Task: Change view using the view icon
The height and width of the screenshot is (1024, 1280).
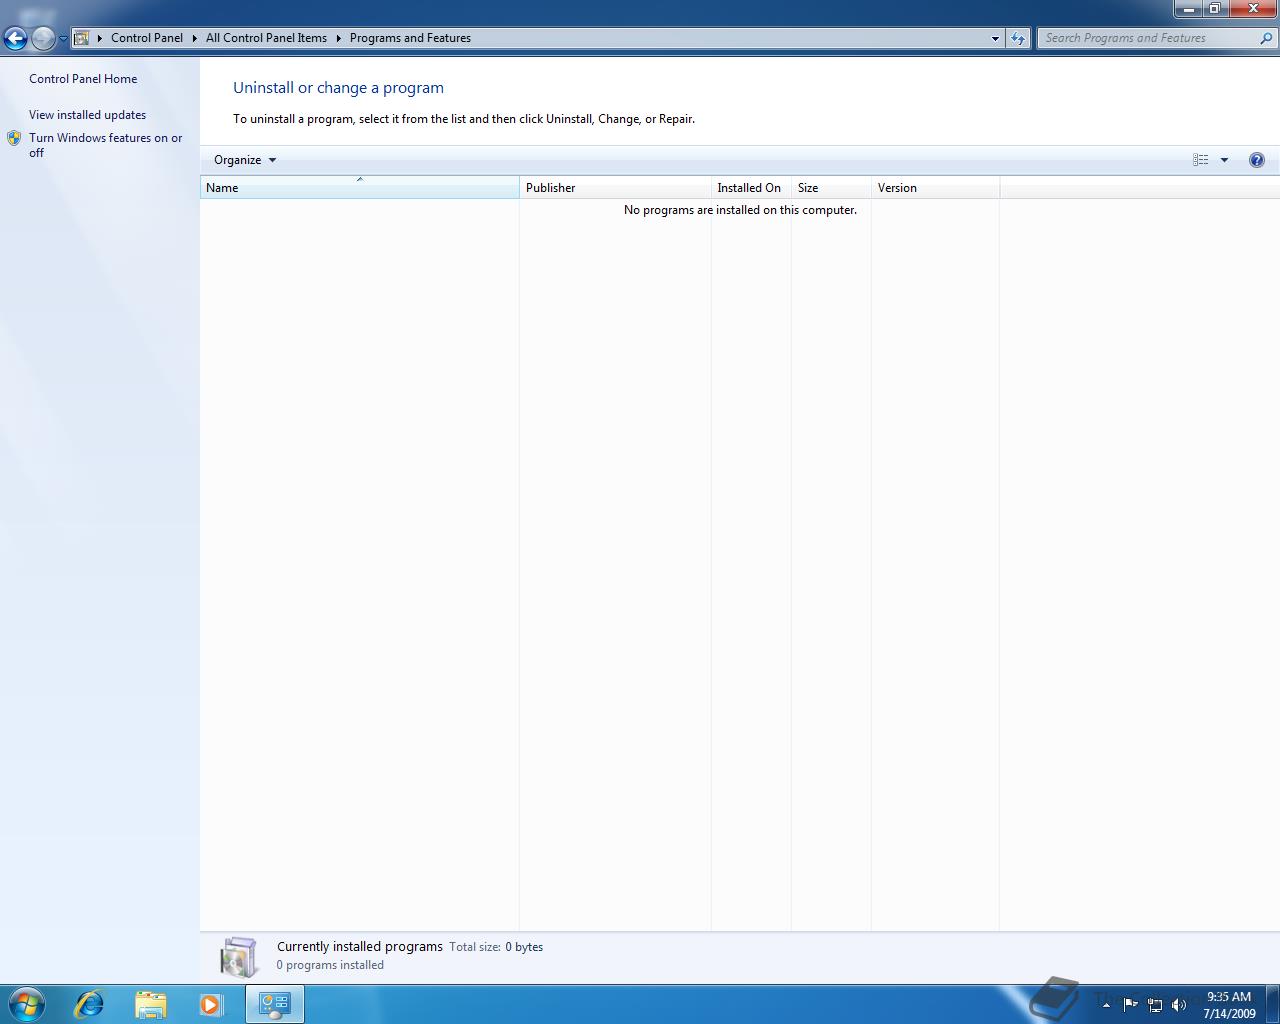Action: pyautogui.click(x=1200, y=160)
